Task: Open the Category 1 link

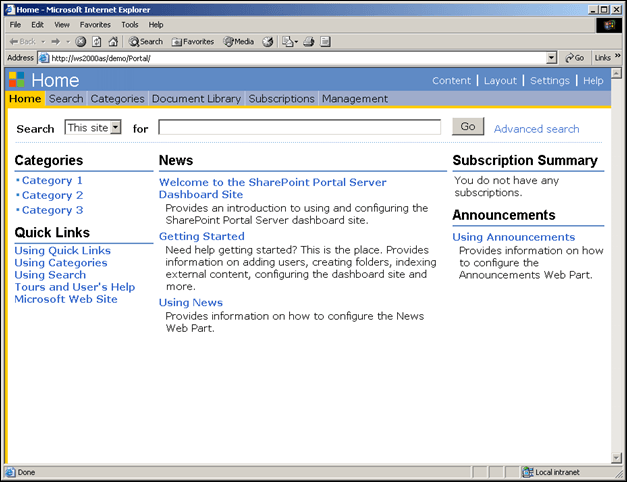Action: tap(52, 180)
